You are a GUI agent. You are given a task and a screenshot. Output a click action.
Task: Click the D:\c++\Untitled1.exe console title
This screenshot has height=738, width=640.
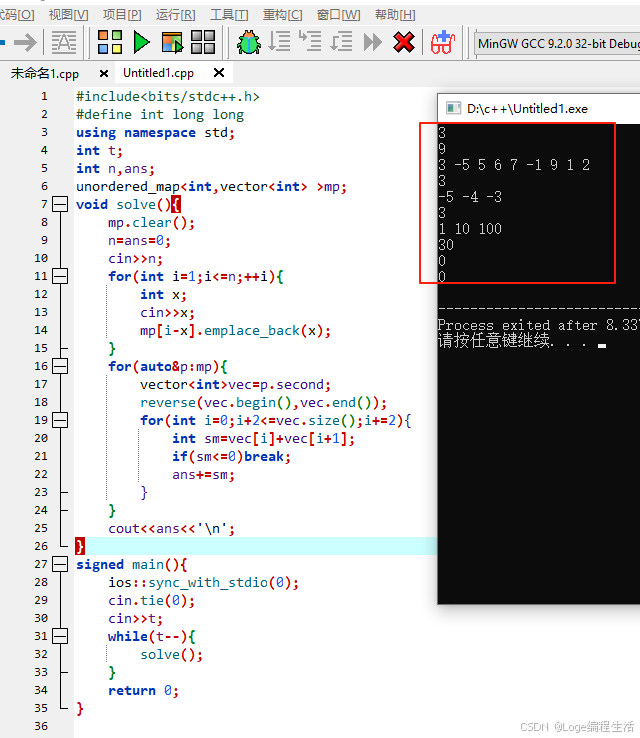[x=527, y=109]
